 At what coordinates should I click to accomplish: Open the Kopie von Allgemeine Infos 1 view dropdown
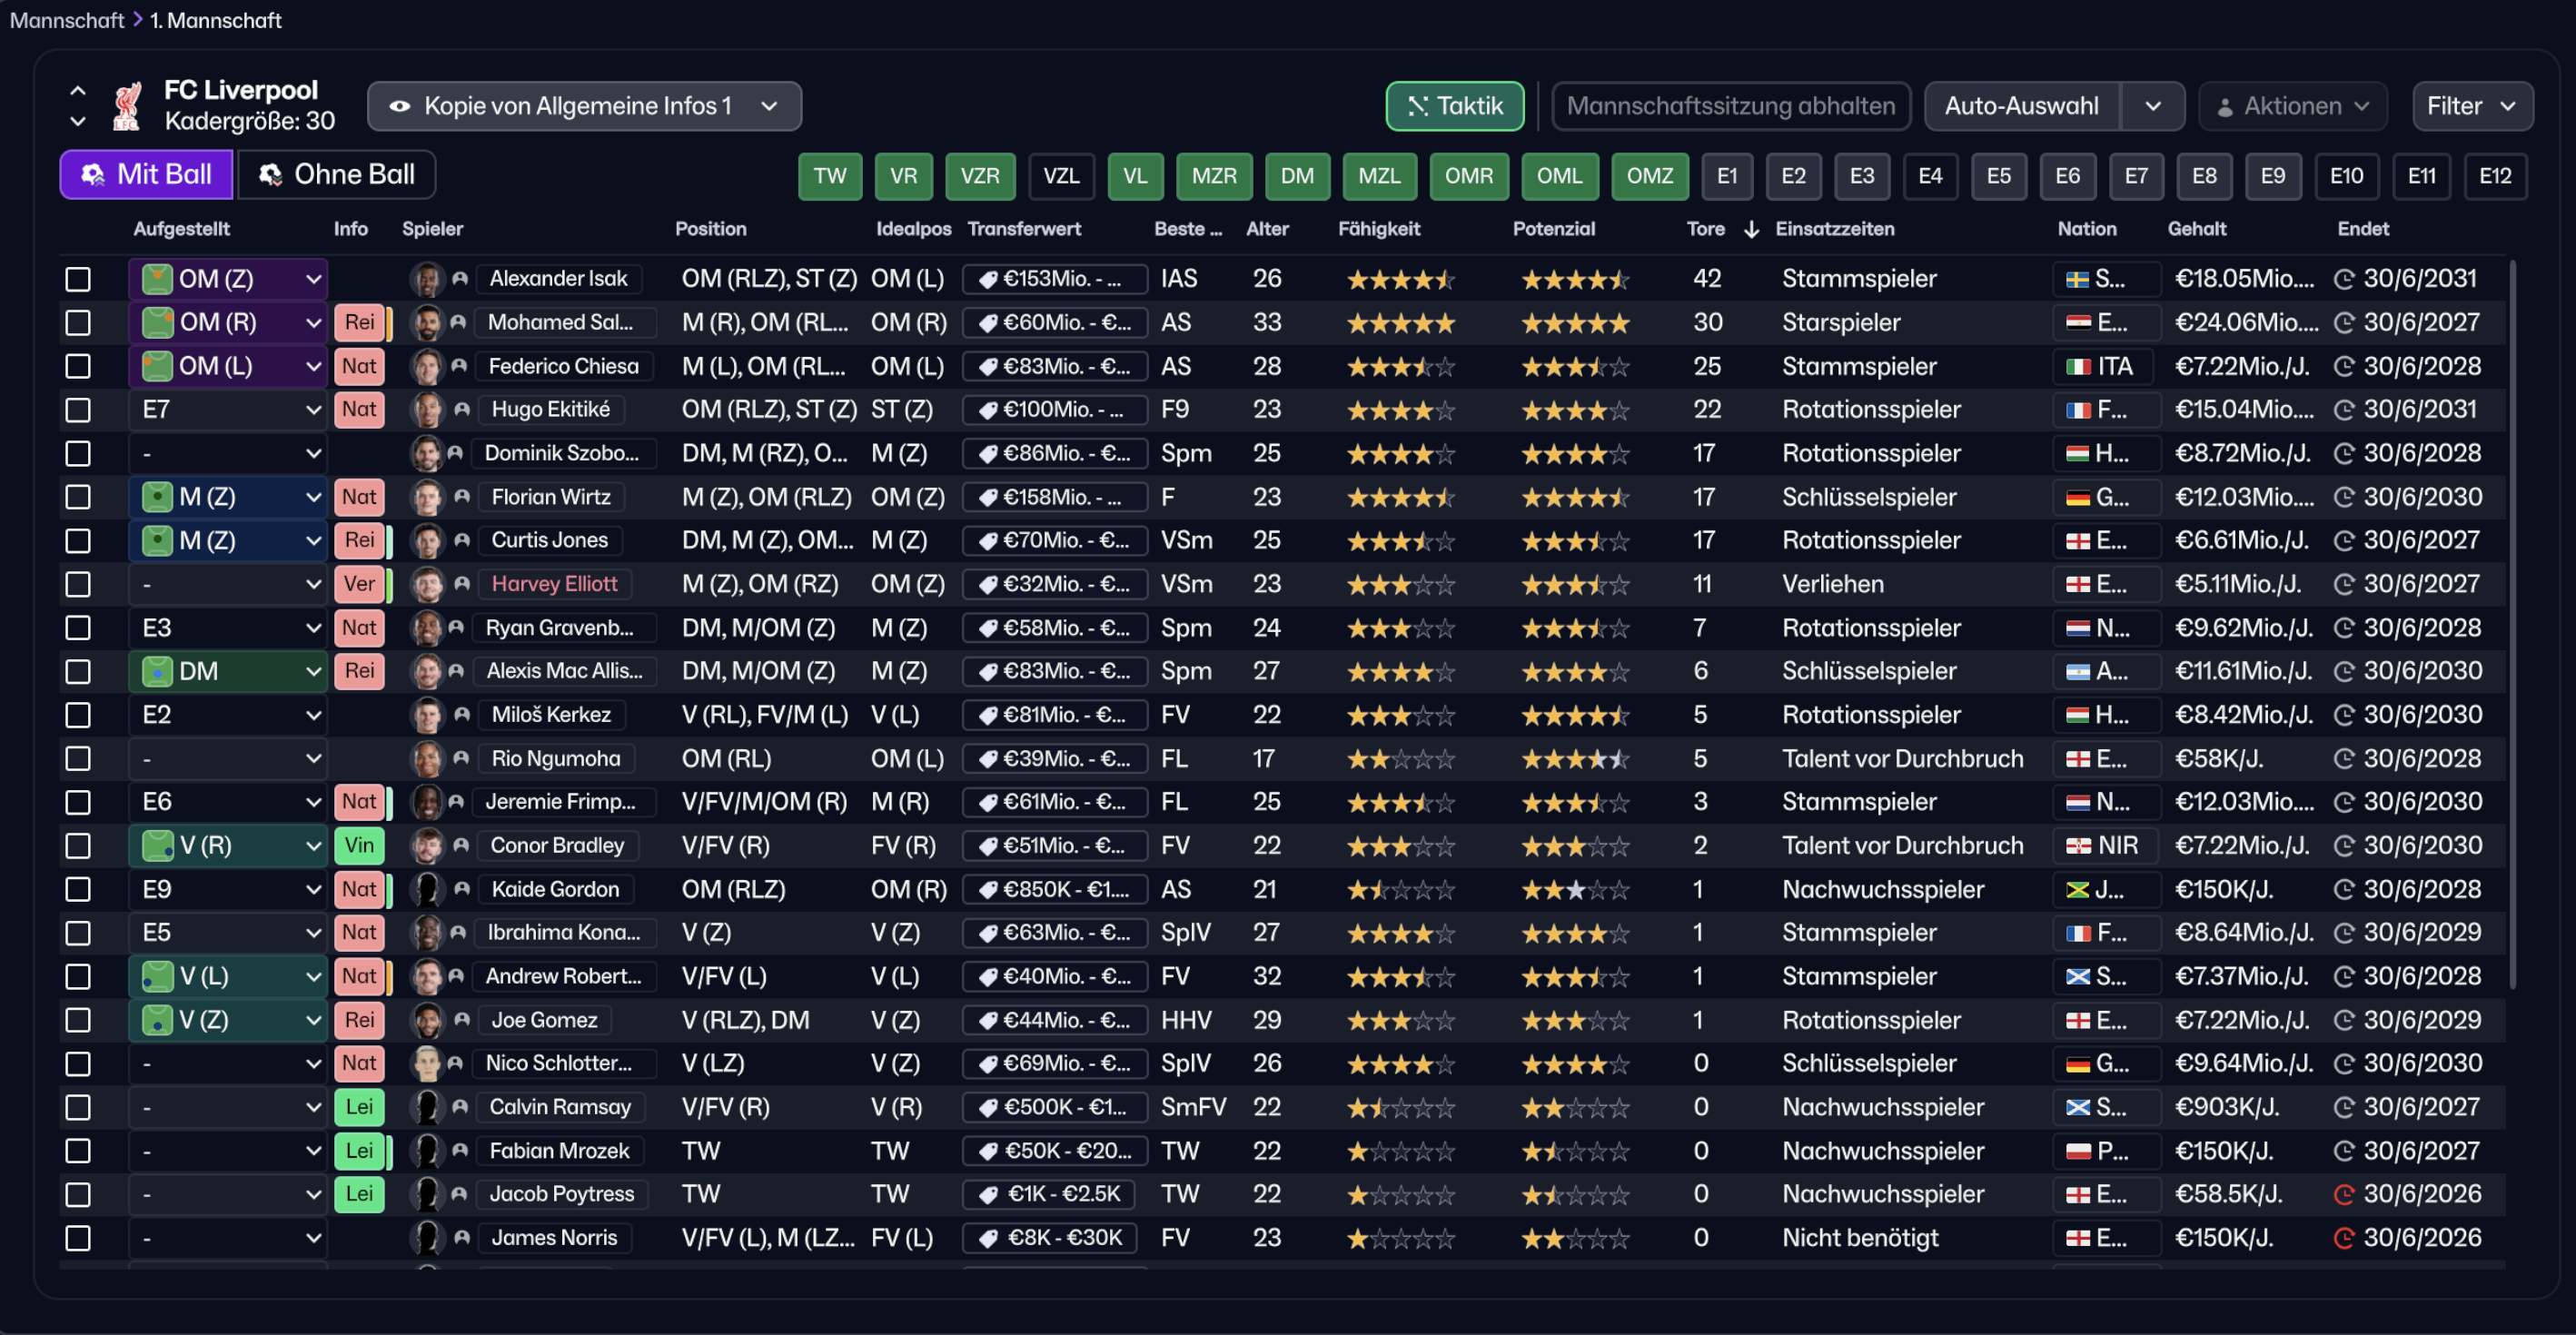pos(584,106)
